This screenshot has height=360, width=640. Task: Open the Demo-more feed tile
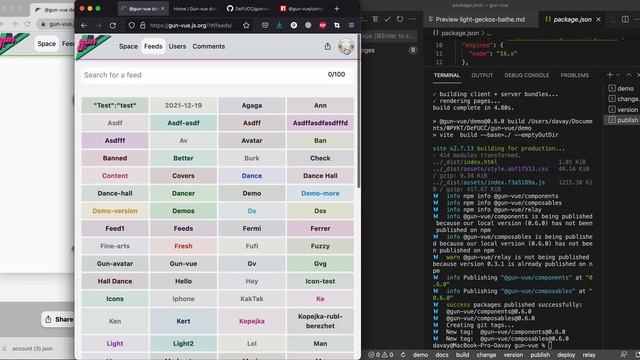click(320, 193)
